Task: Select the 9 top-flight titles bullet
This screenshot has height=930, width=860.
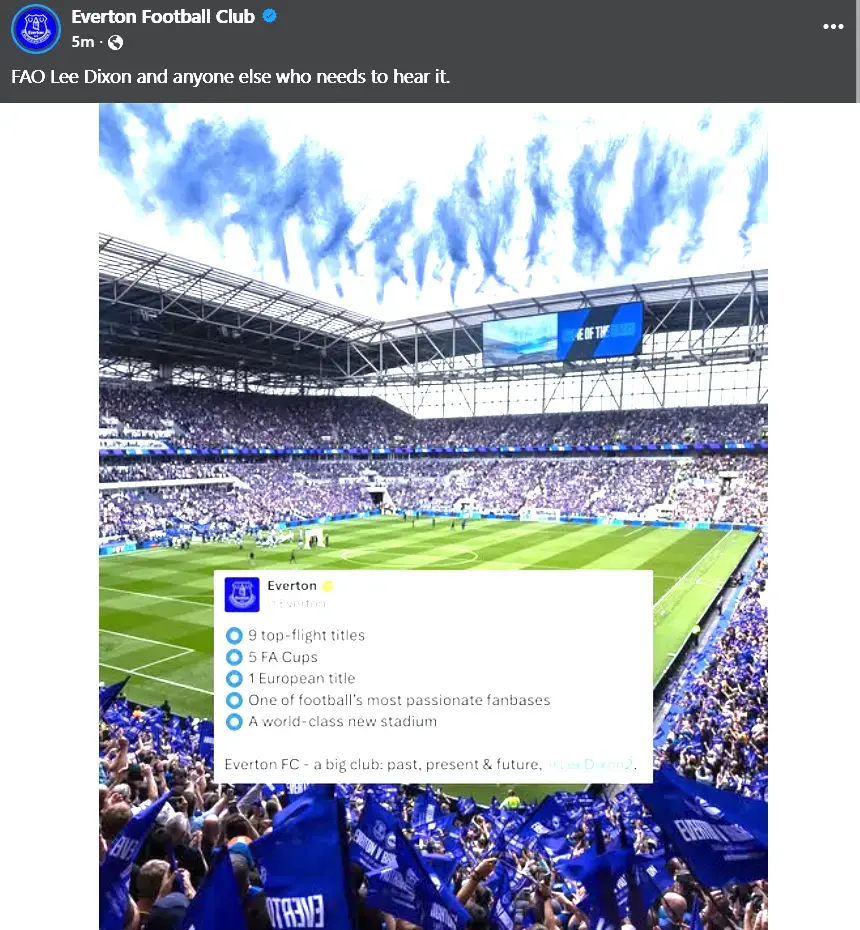Action: (x=234, y=636)
